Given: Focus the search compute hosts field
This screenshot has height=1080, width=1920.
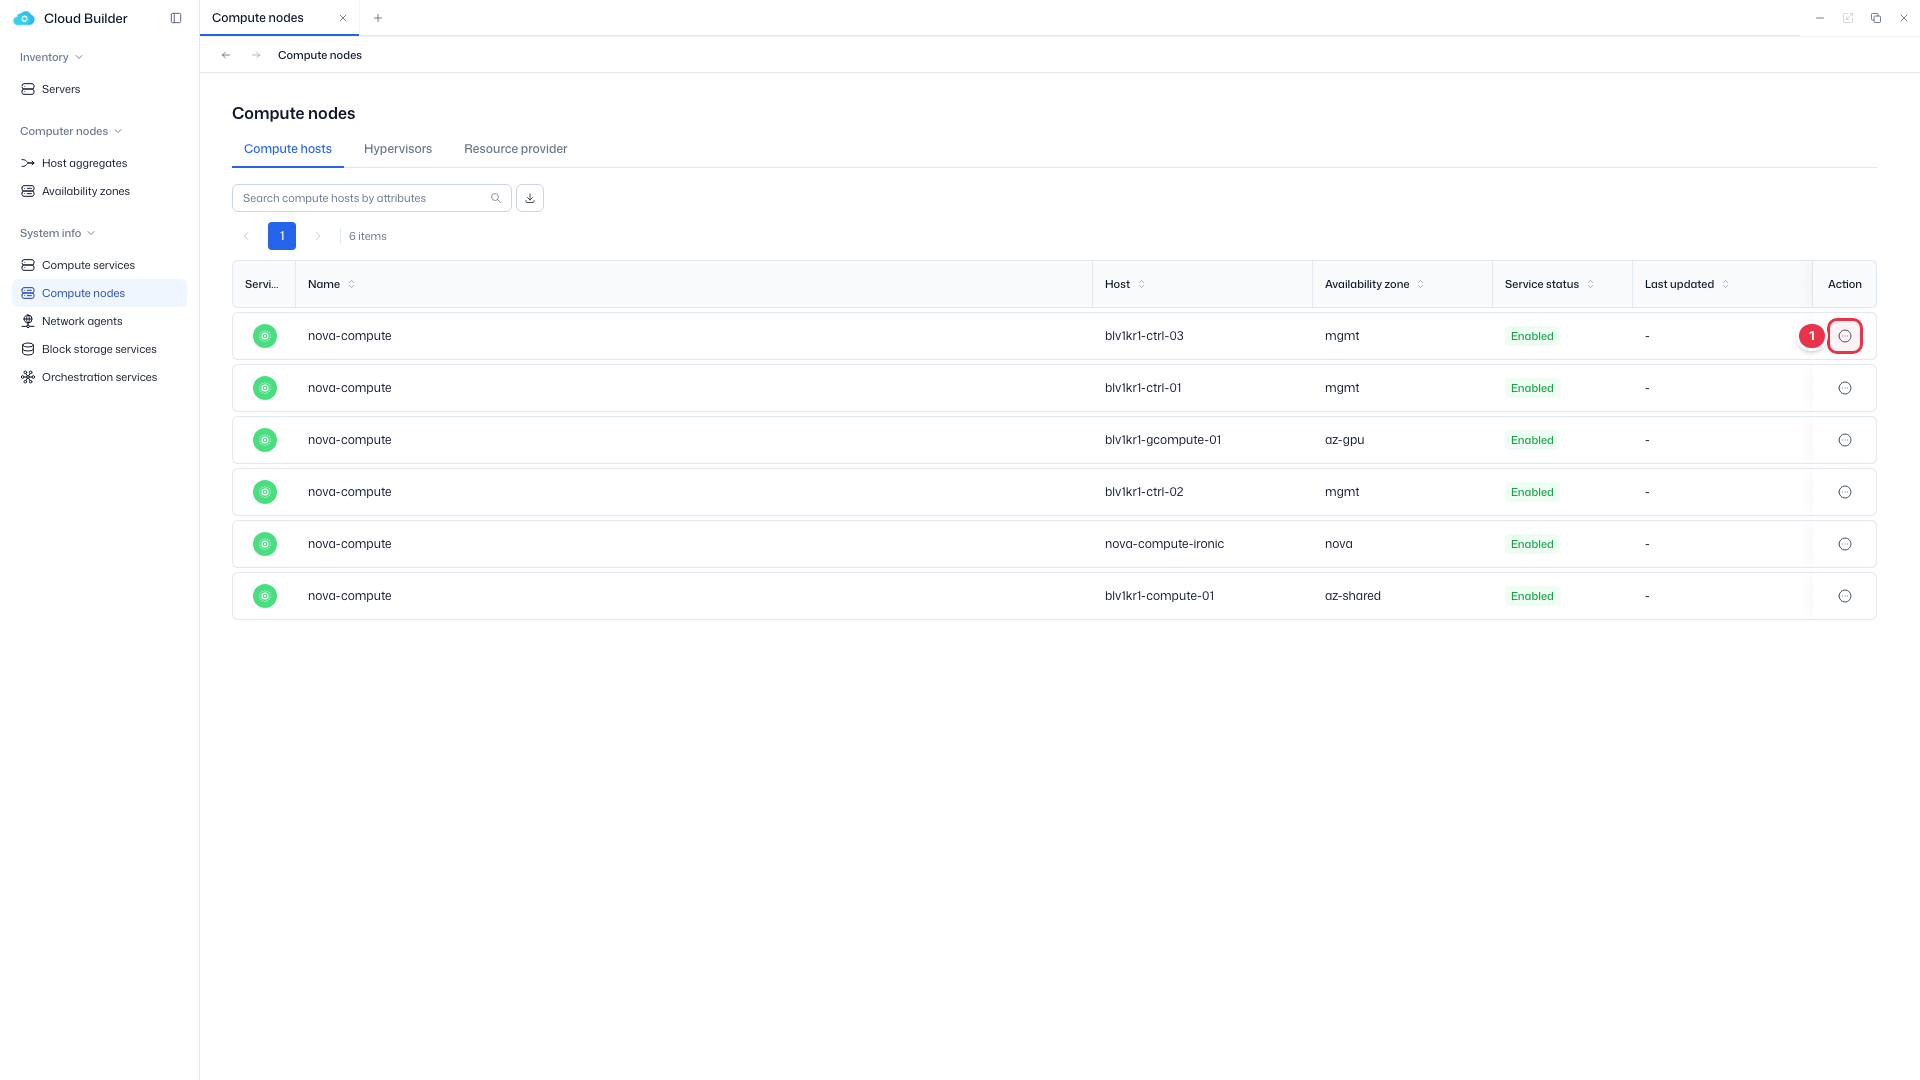Looking at the screenshot, I should click(x=371, y=198).
